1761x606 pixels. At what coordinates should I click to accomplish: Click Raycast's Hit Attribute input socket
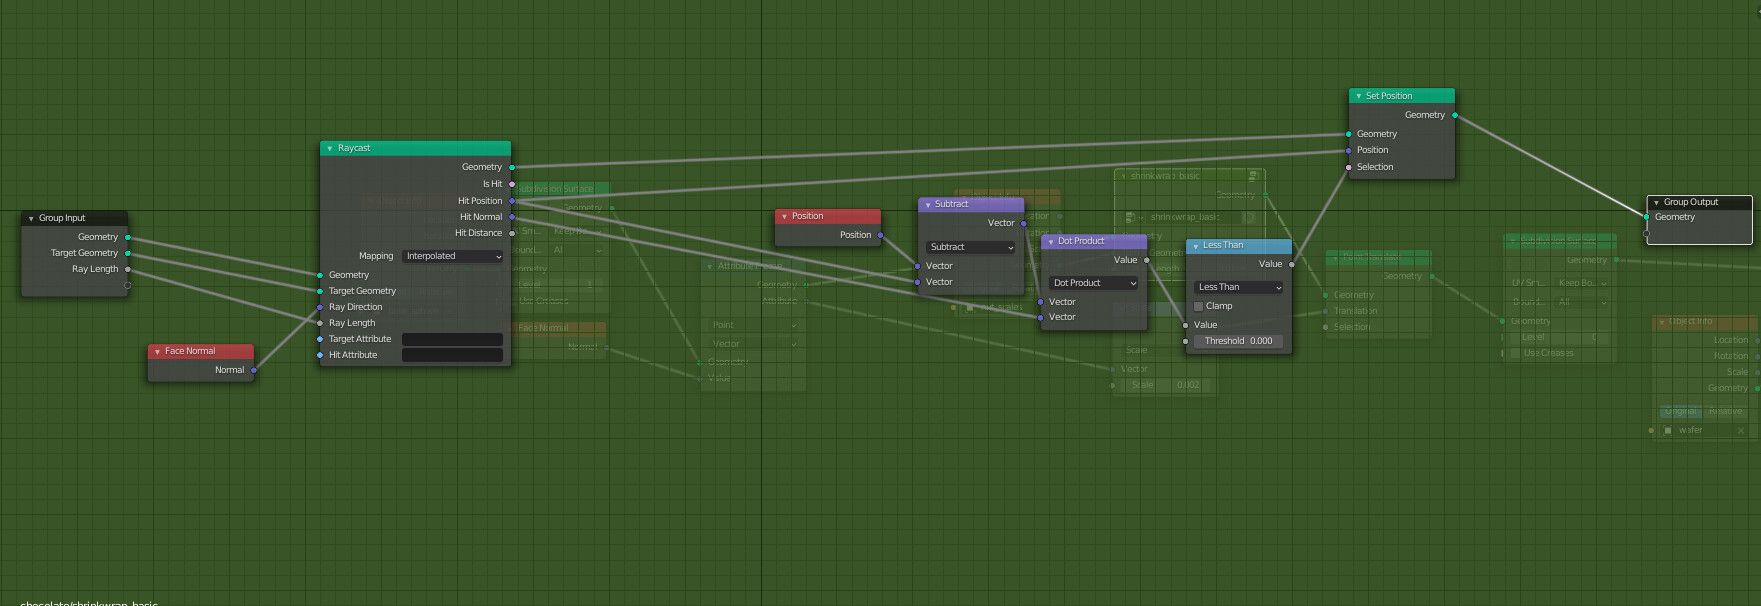pos(320,355)
